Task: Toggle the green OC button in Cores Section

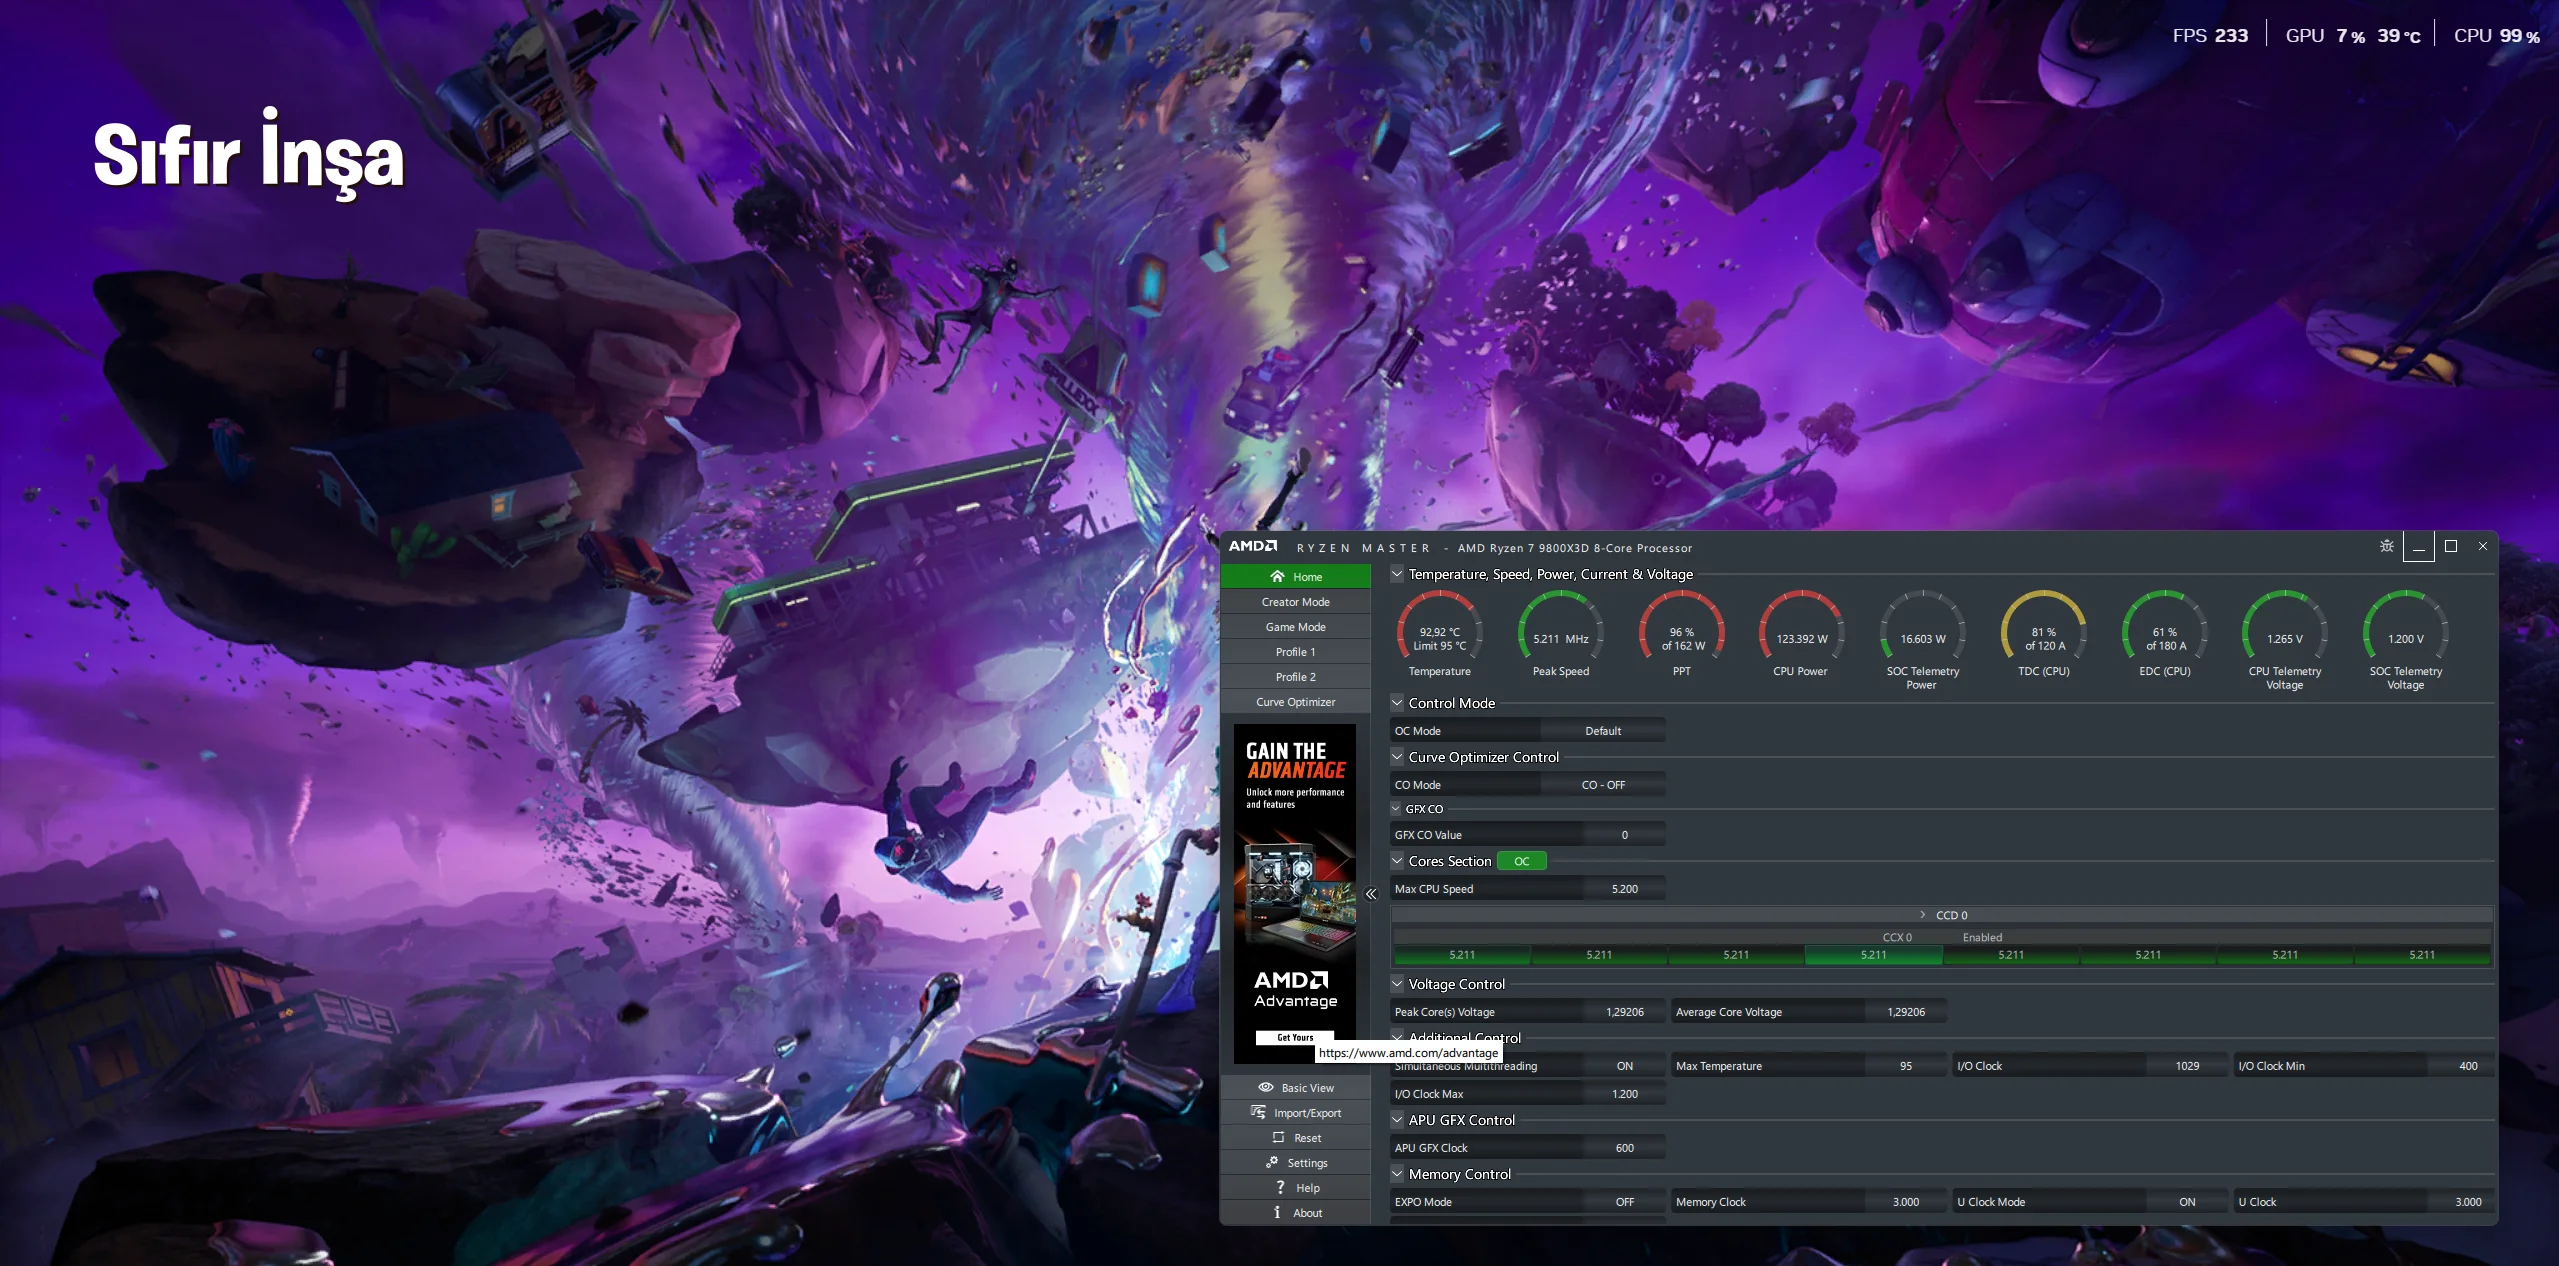Action: click(x=1521, y=861)
